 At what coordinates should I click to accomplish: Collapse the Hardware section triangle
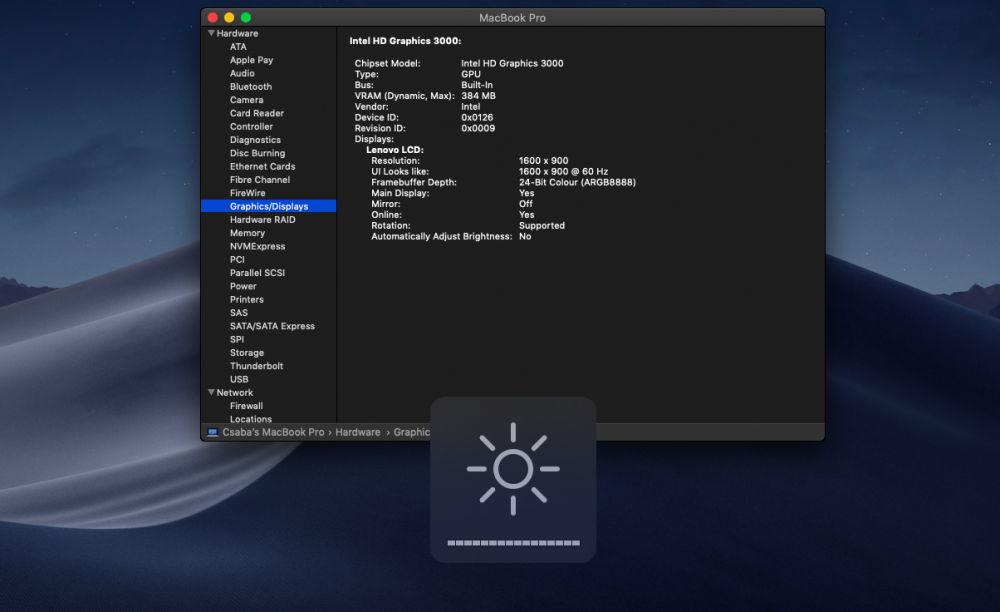click(211, 33)
